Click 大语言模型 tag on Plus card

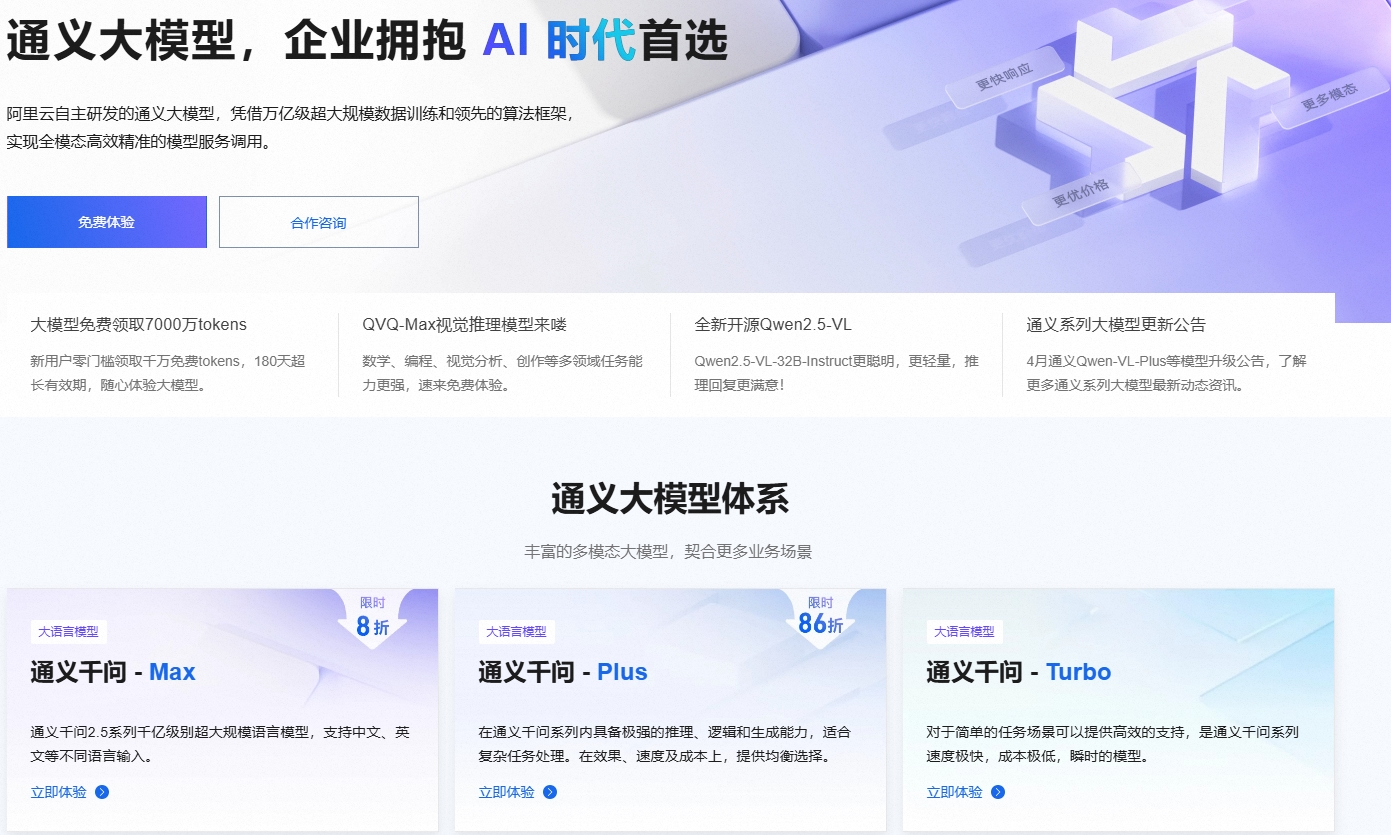coord(517,631)
